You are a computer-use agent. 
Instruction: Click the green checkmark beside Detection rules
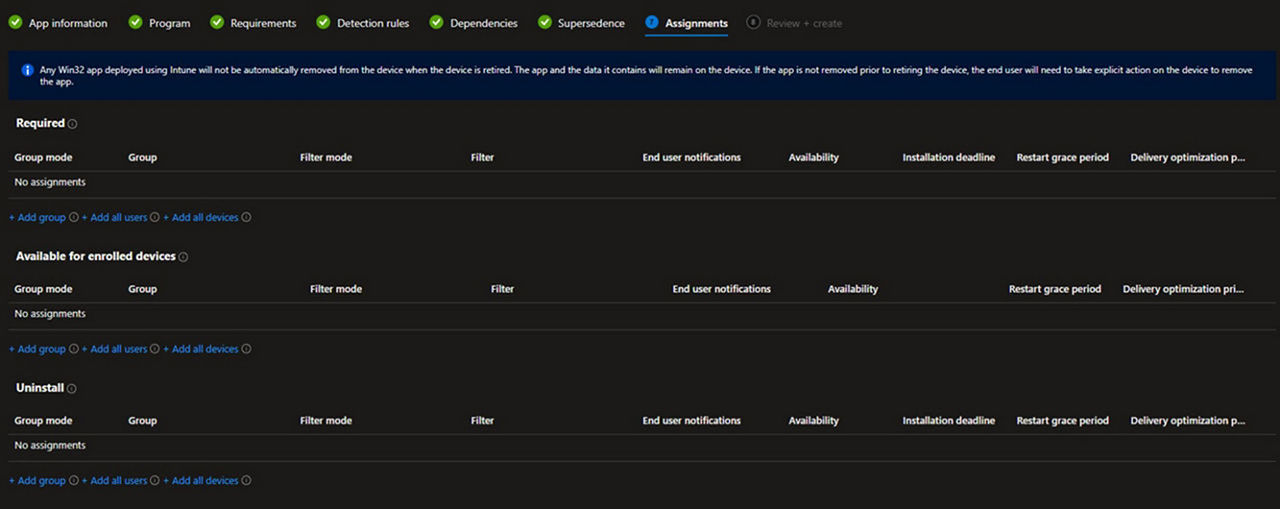point(323,22)
